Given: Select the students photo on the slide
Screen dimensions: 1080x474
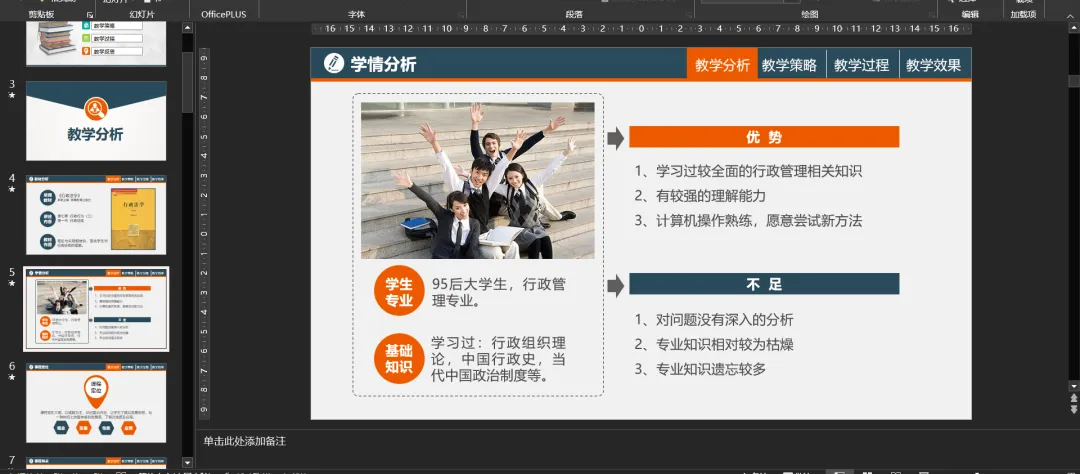Looking at the screenshot, I should tap(477, 181).
